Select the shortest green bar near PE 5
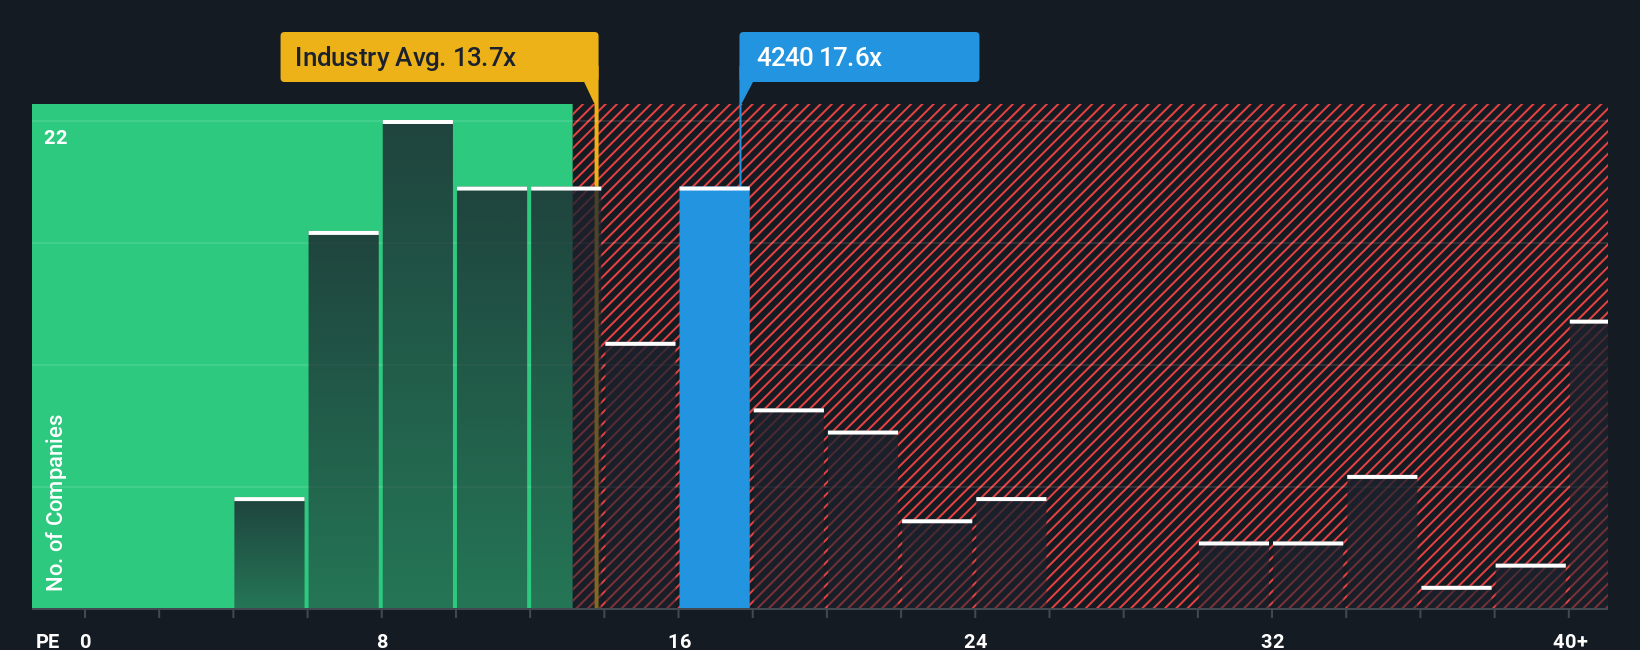 [x=269, y=553]
